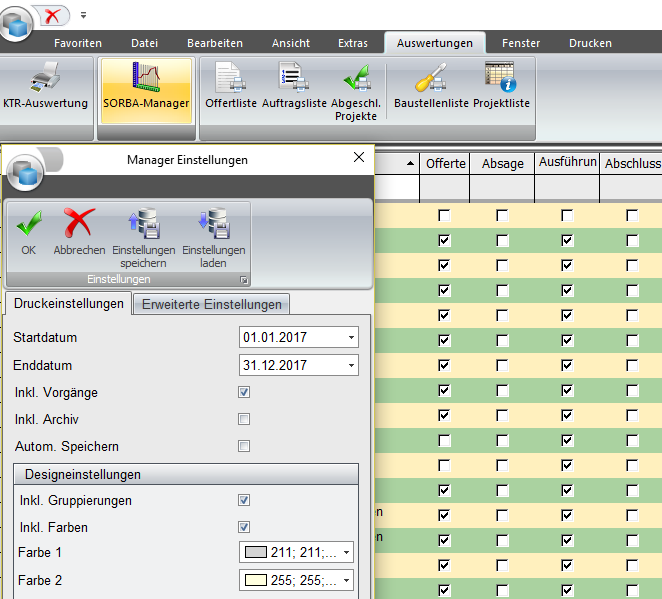Select the Druckeinstellungen tab
The width and height of the screenshot is (662, 599).
tap(68, 304)
